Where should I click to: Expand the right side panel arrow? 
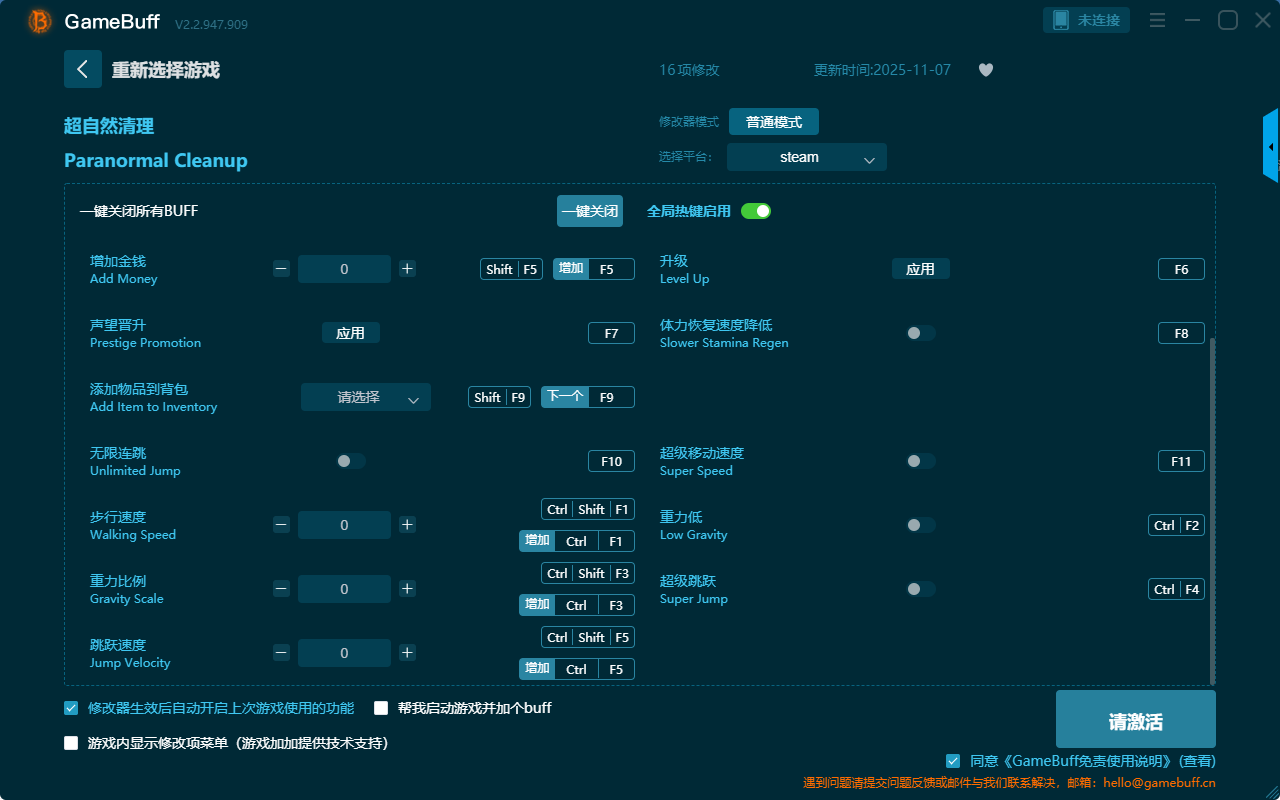pyautogui.click(x=1271, y=147)
